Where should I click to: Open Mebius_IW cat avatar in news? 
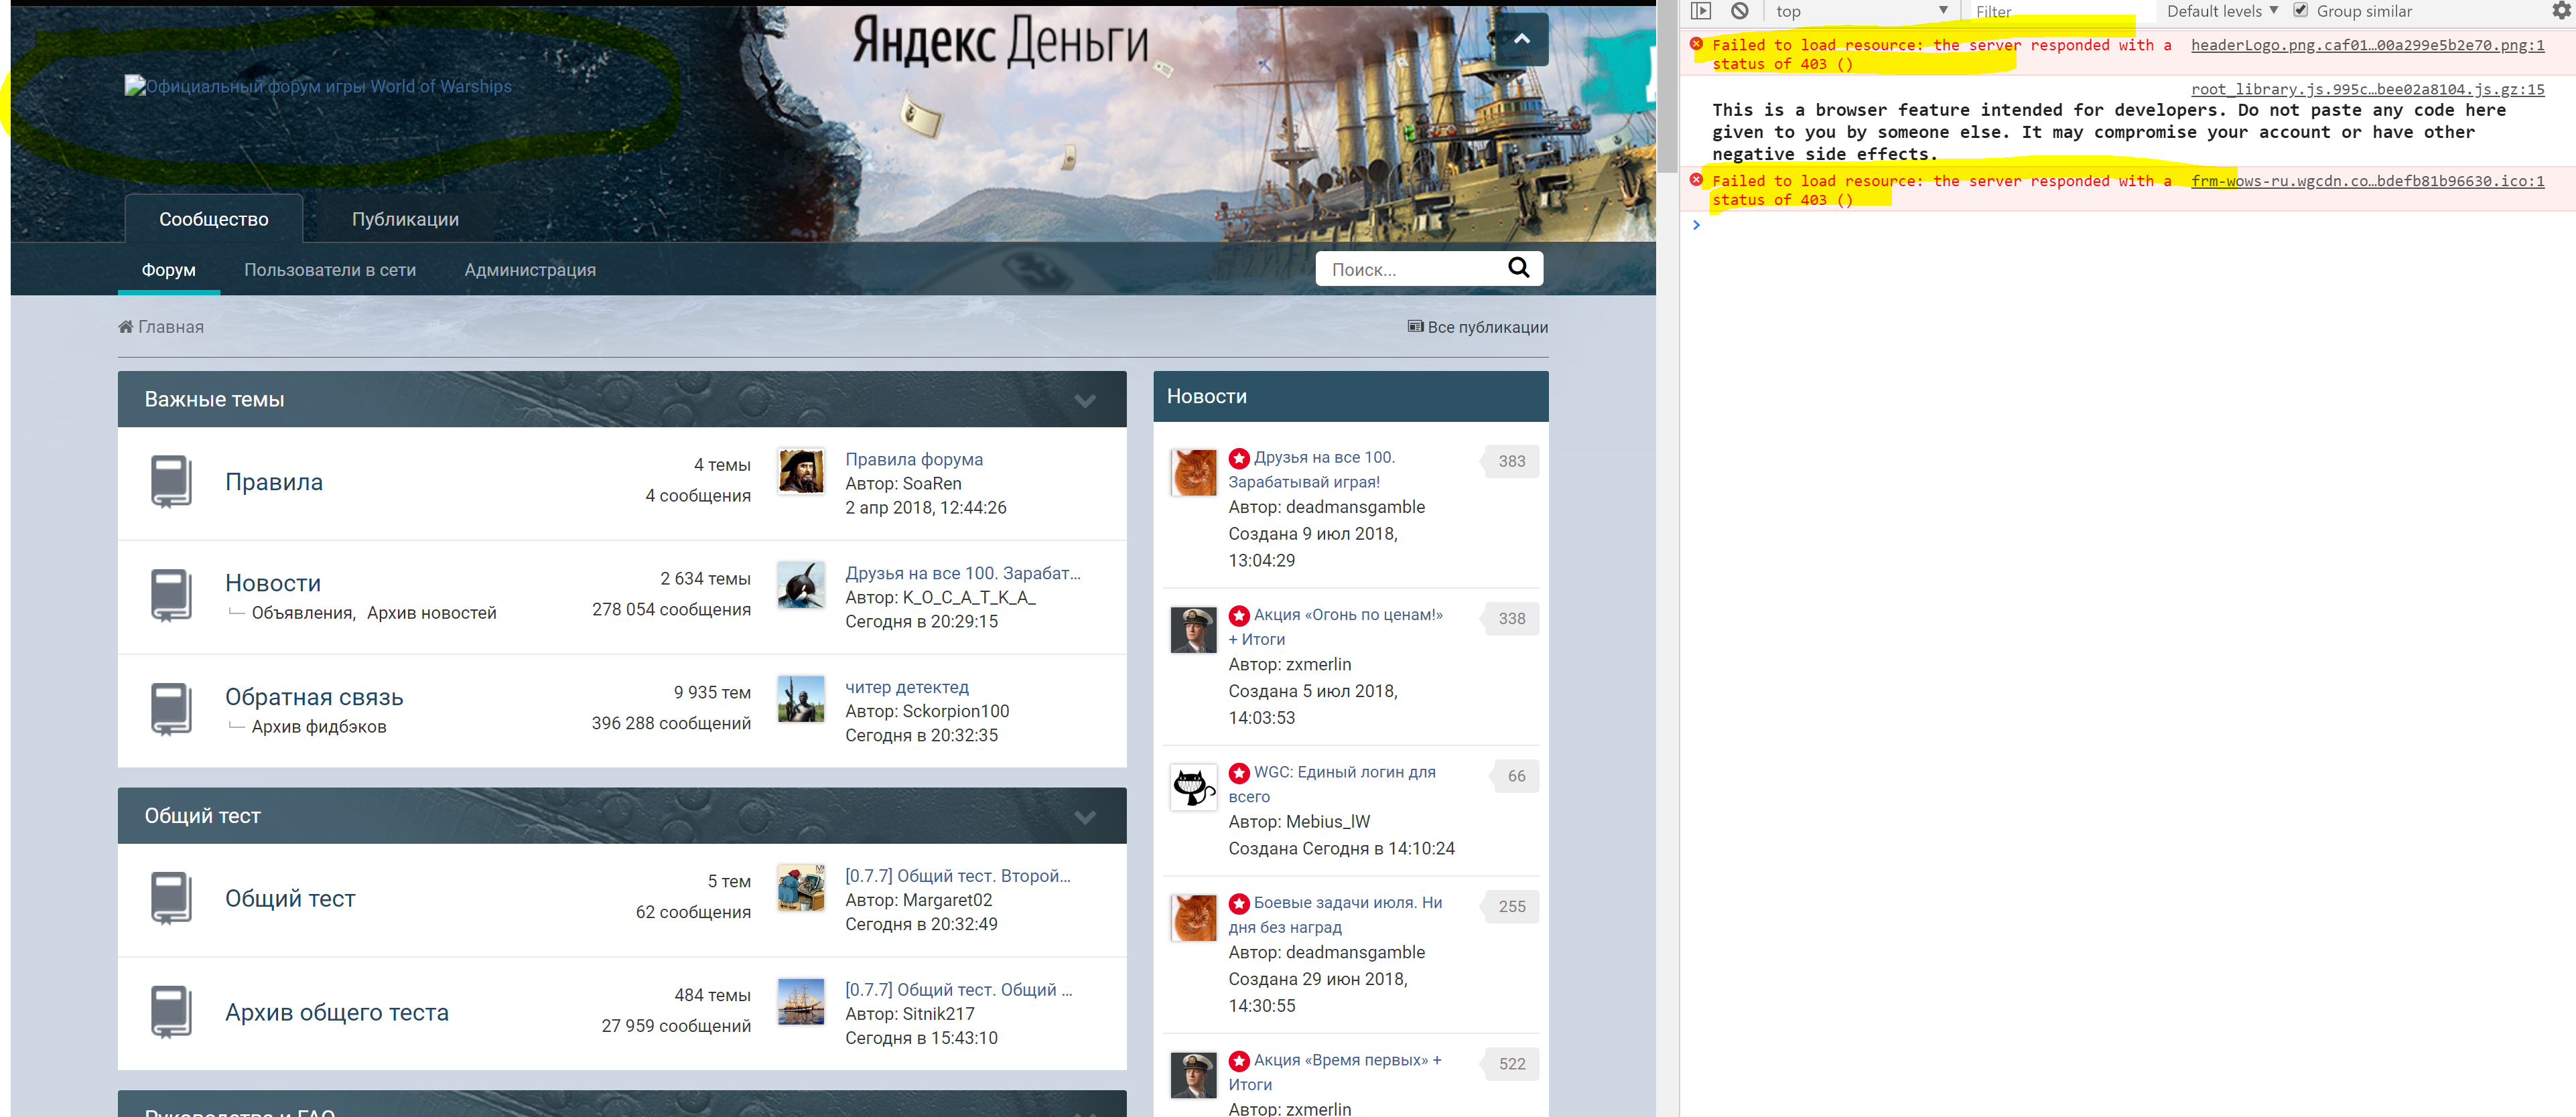[1193, 788]
